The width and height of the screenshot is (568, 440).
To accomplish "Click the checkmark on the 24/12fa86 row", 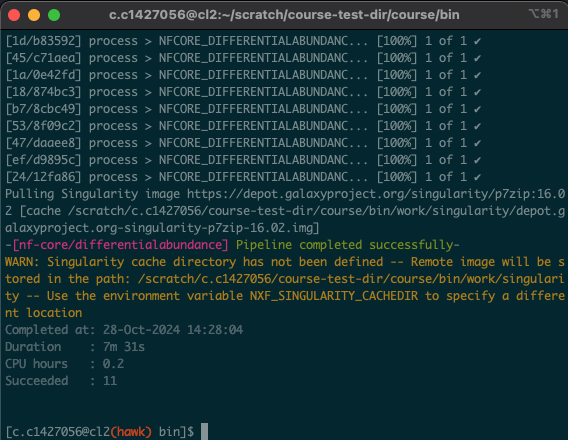I will point(477,177).
